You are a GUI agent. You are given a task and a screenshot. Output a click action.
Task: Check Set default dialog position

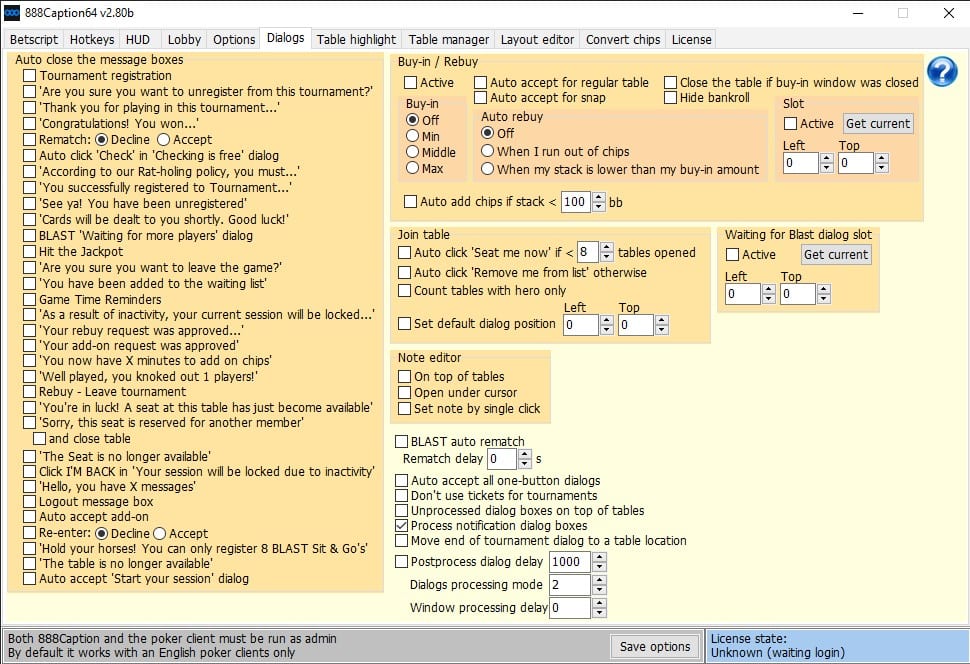coord(405,324)
